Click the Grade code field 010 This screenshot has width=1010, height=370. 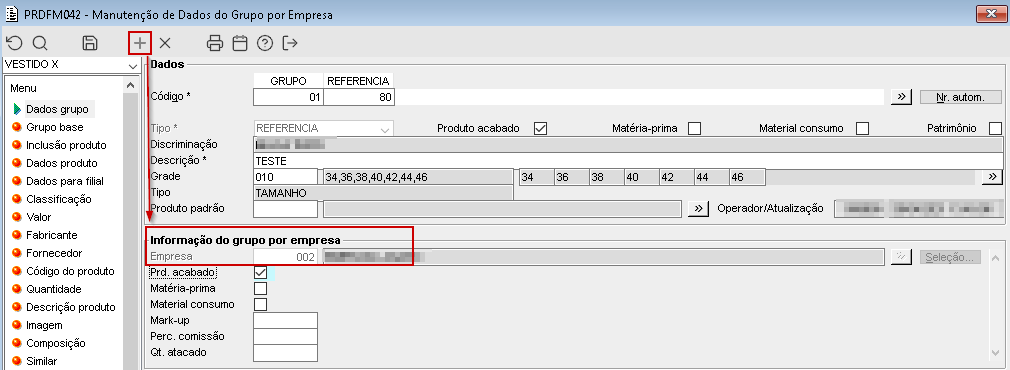pos(285,177)
